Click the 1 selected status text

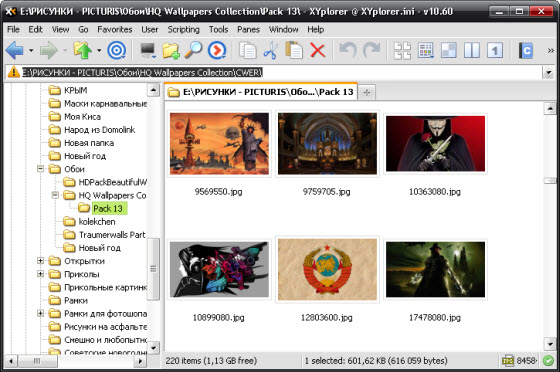pyautogui.click(x=376, y=361)
